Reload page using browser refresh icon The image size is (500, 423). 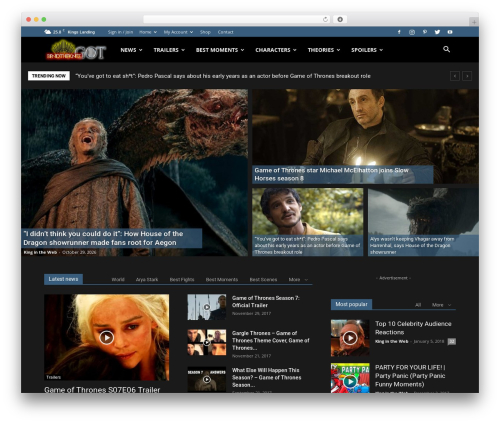coord(325,19)
